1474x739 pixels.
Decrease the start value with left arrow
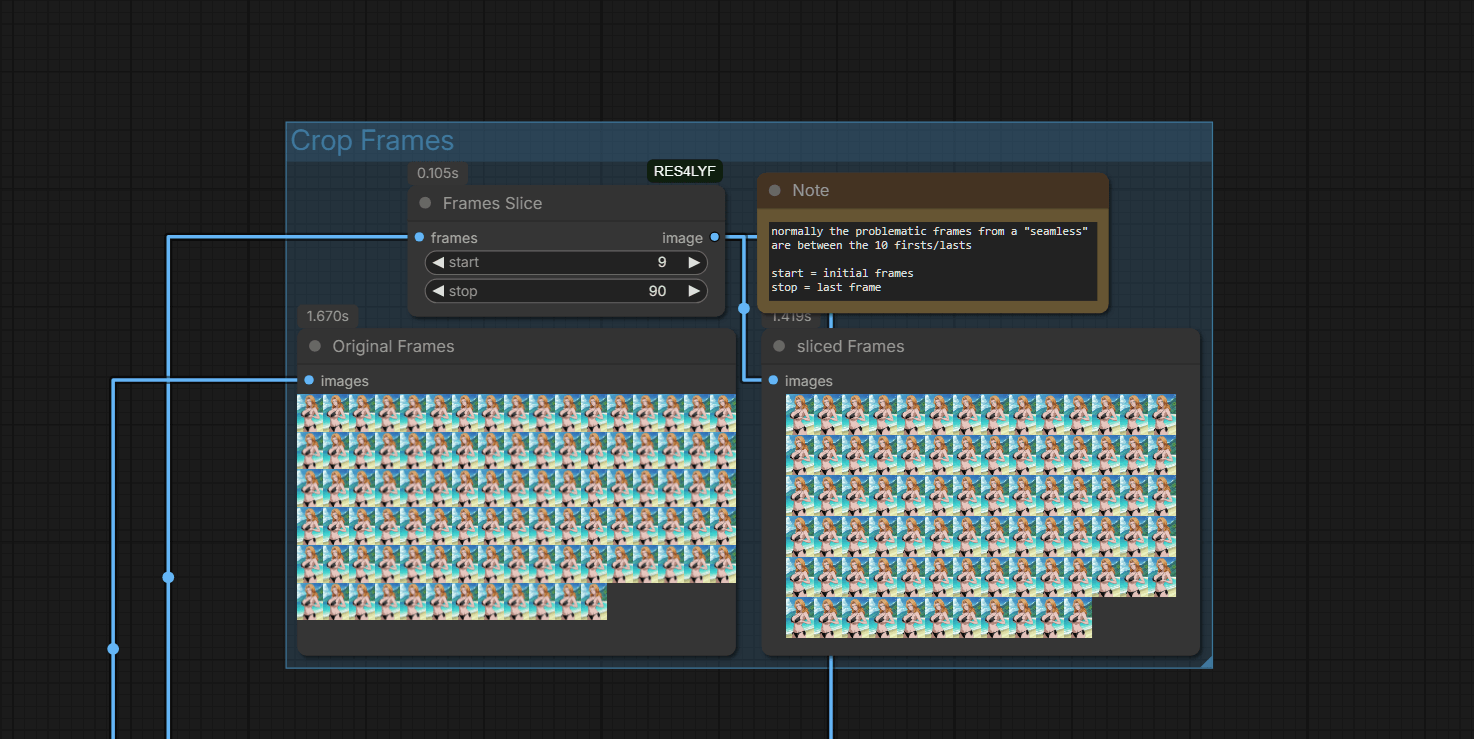[438, 262]
